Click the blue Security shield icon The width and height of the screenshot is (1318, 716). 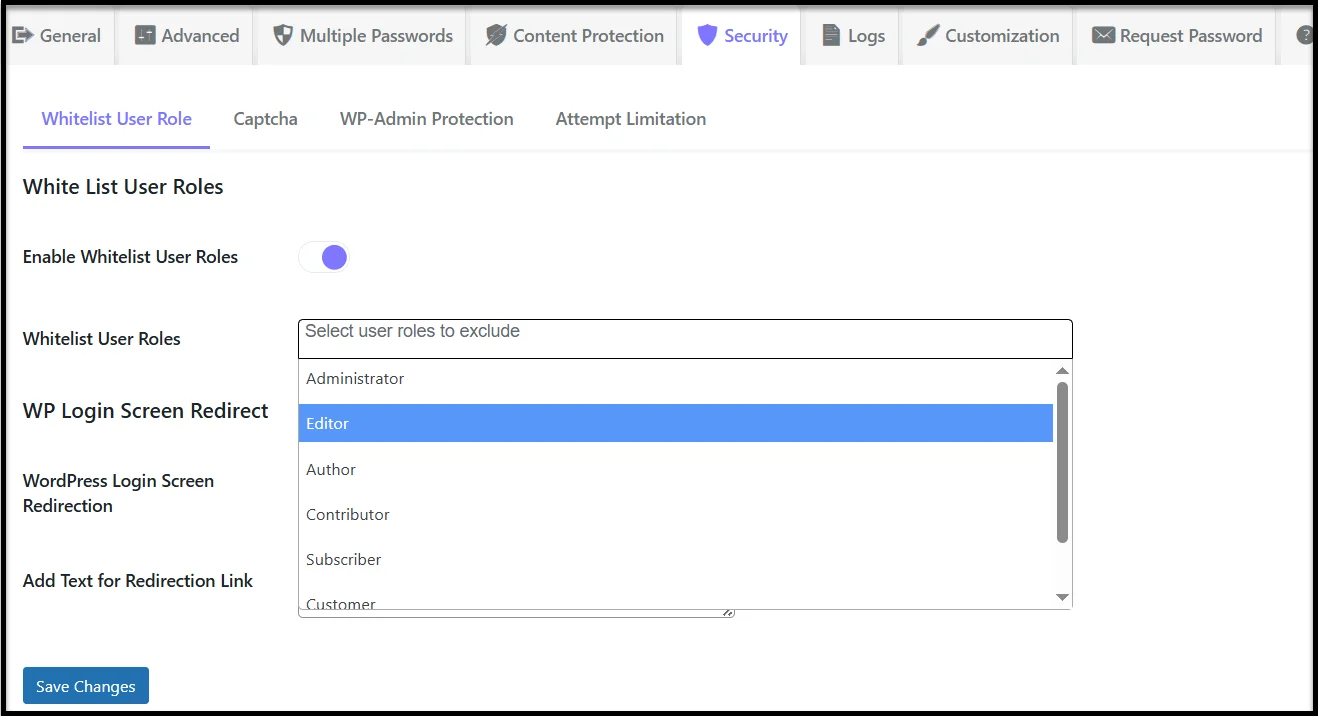coord(708,35)
